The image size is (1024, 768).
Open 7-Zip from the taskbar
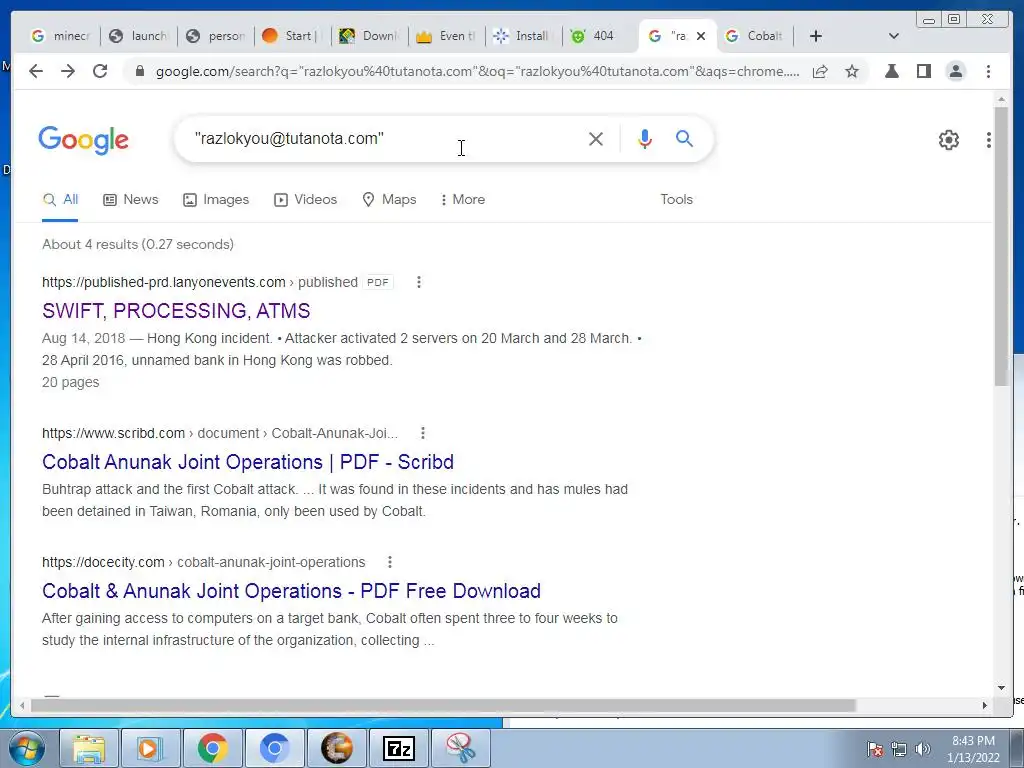coord(398,748)
